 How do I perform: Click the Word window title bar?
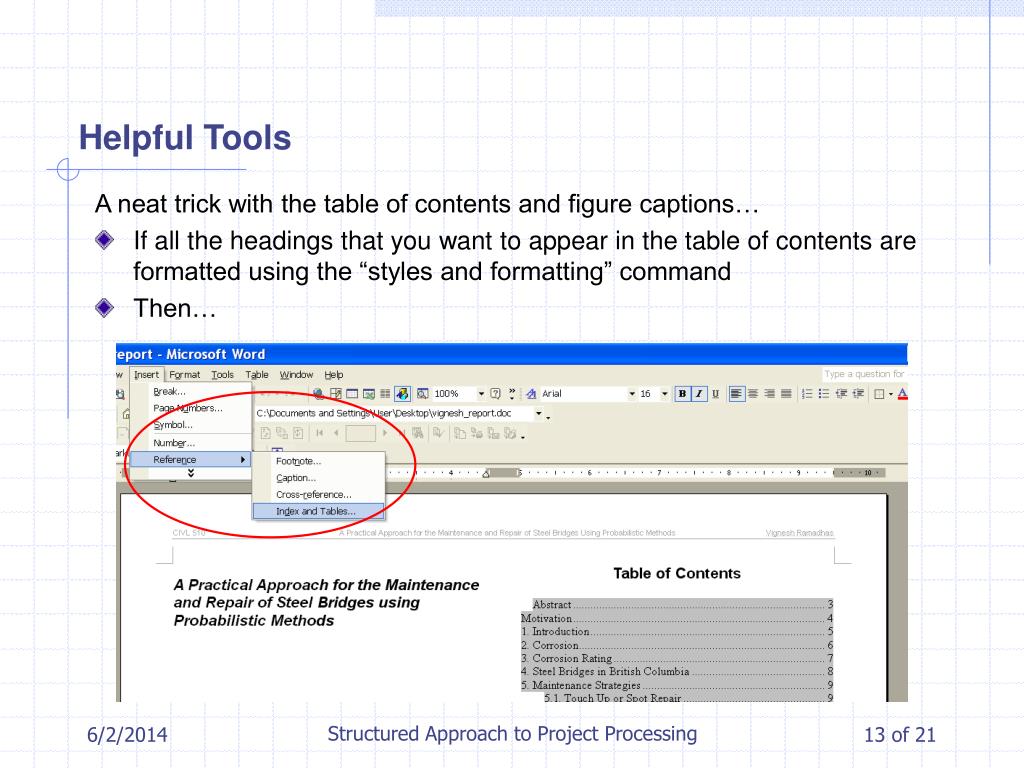point(511,354)
